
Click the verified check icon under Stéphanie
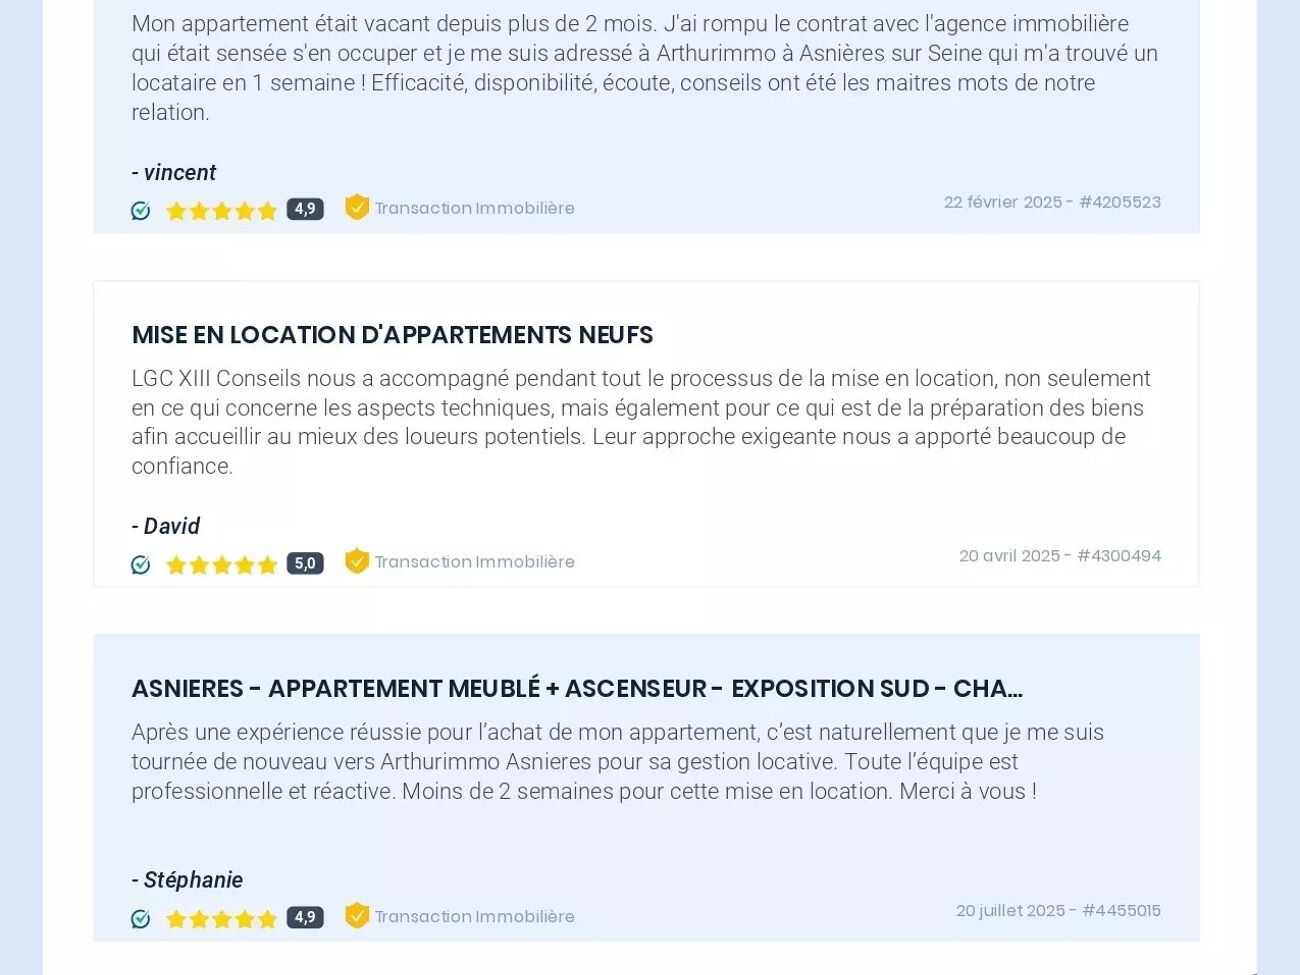[141, 919]
